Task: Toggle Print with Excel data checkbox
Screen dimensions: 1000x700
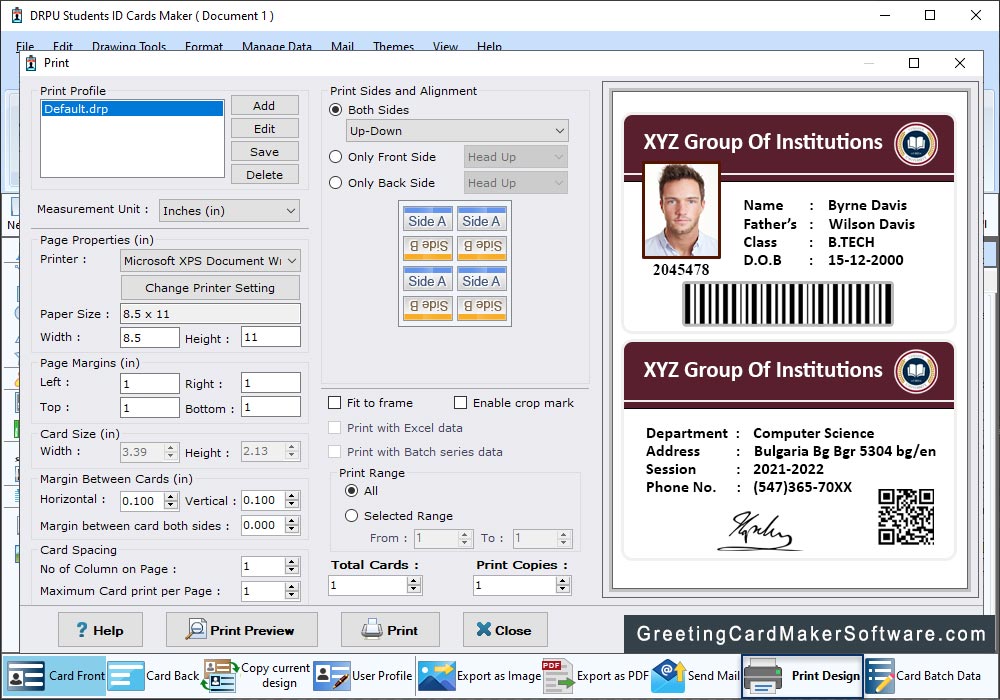Action: click(x=334, y=428)
